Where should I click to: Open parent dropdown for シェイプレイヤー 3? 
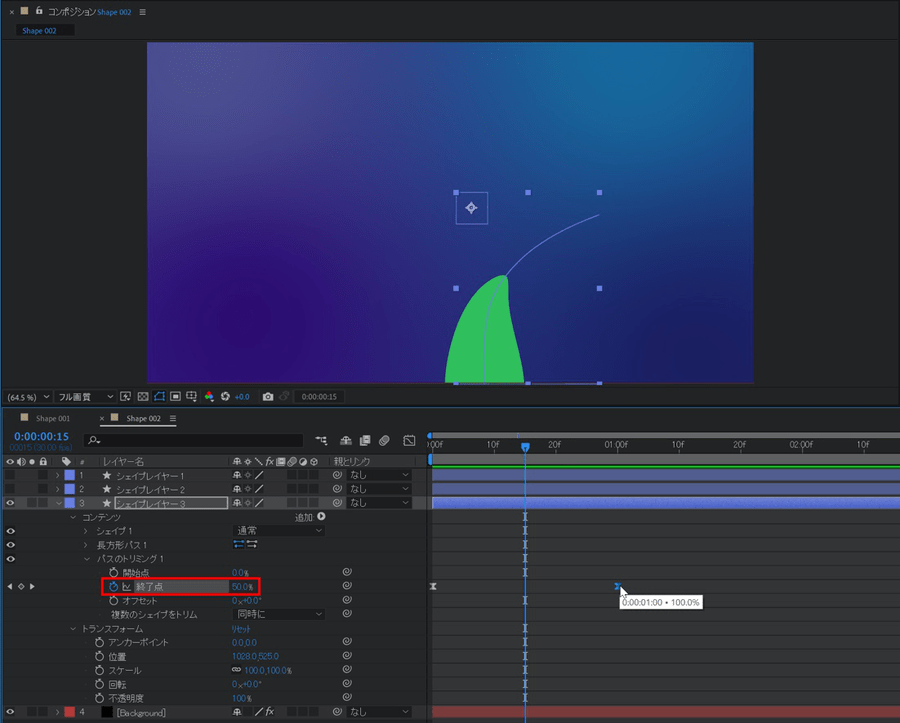point(379,503)
